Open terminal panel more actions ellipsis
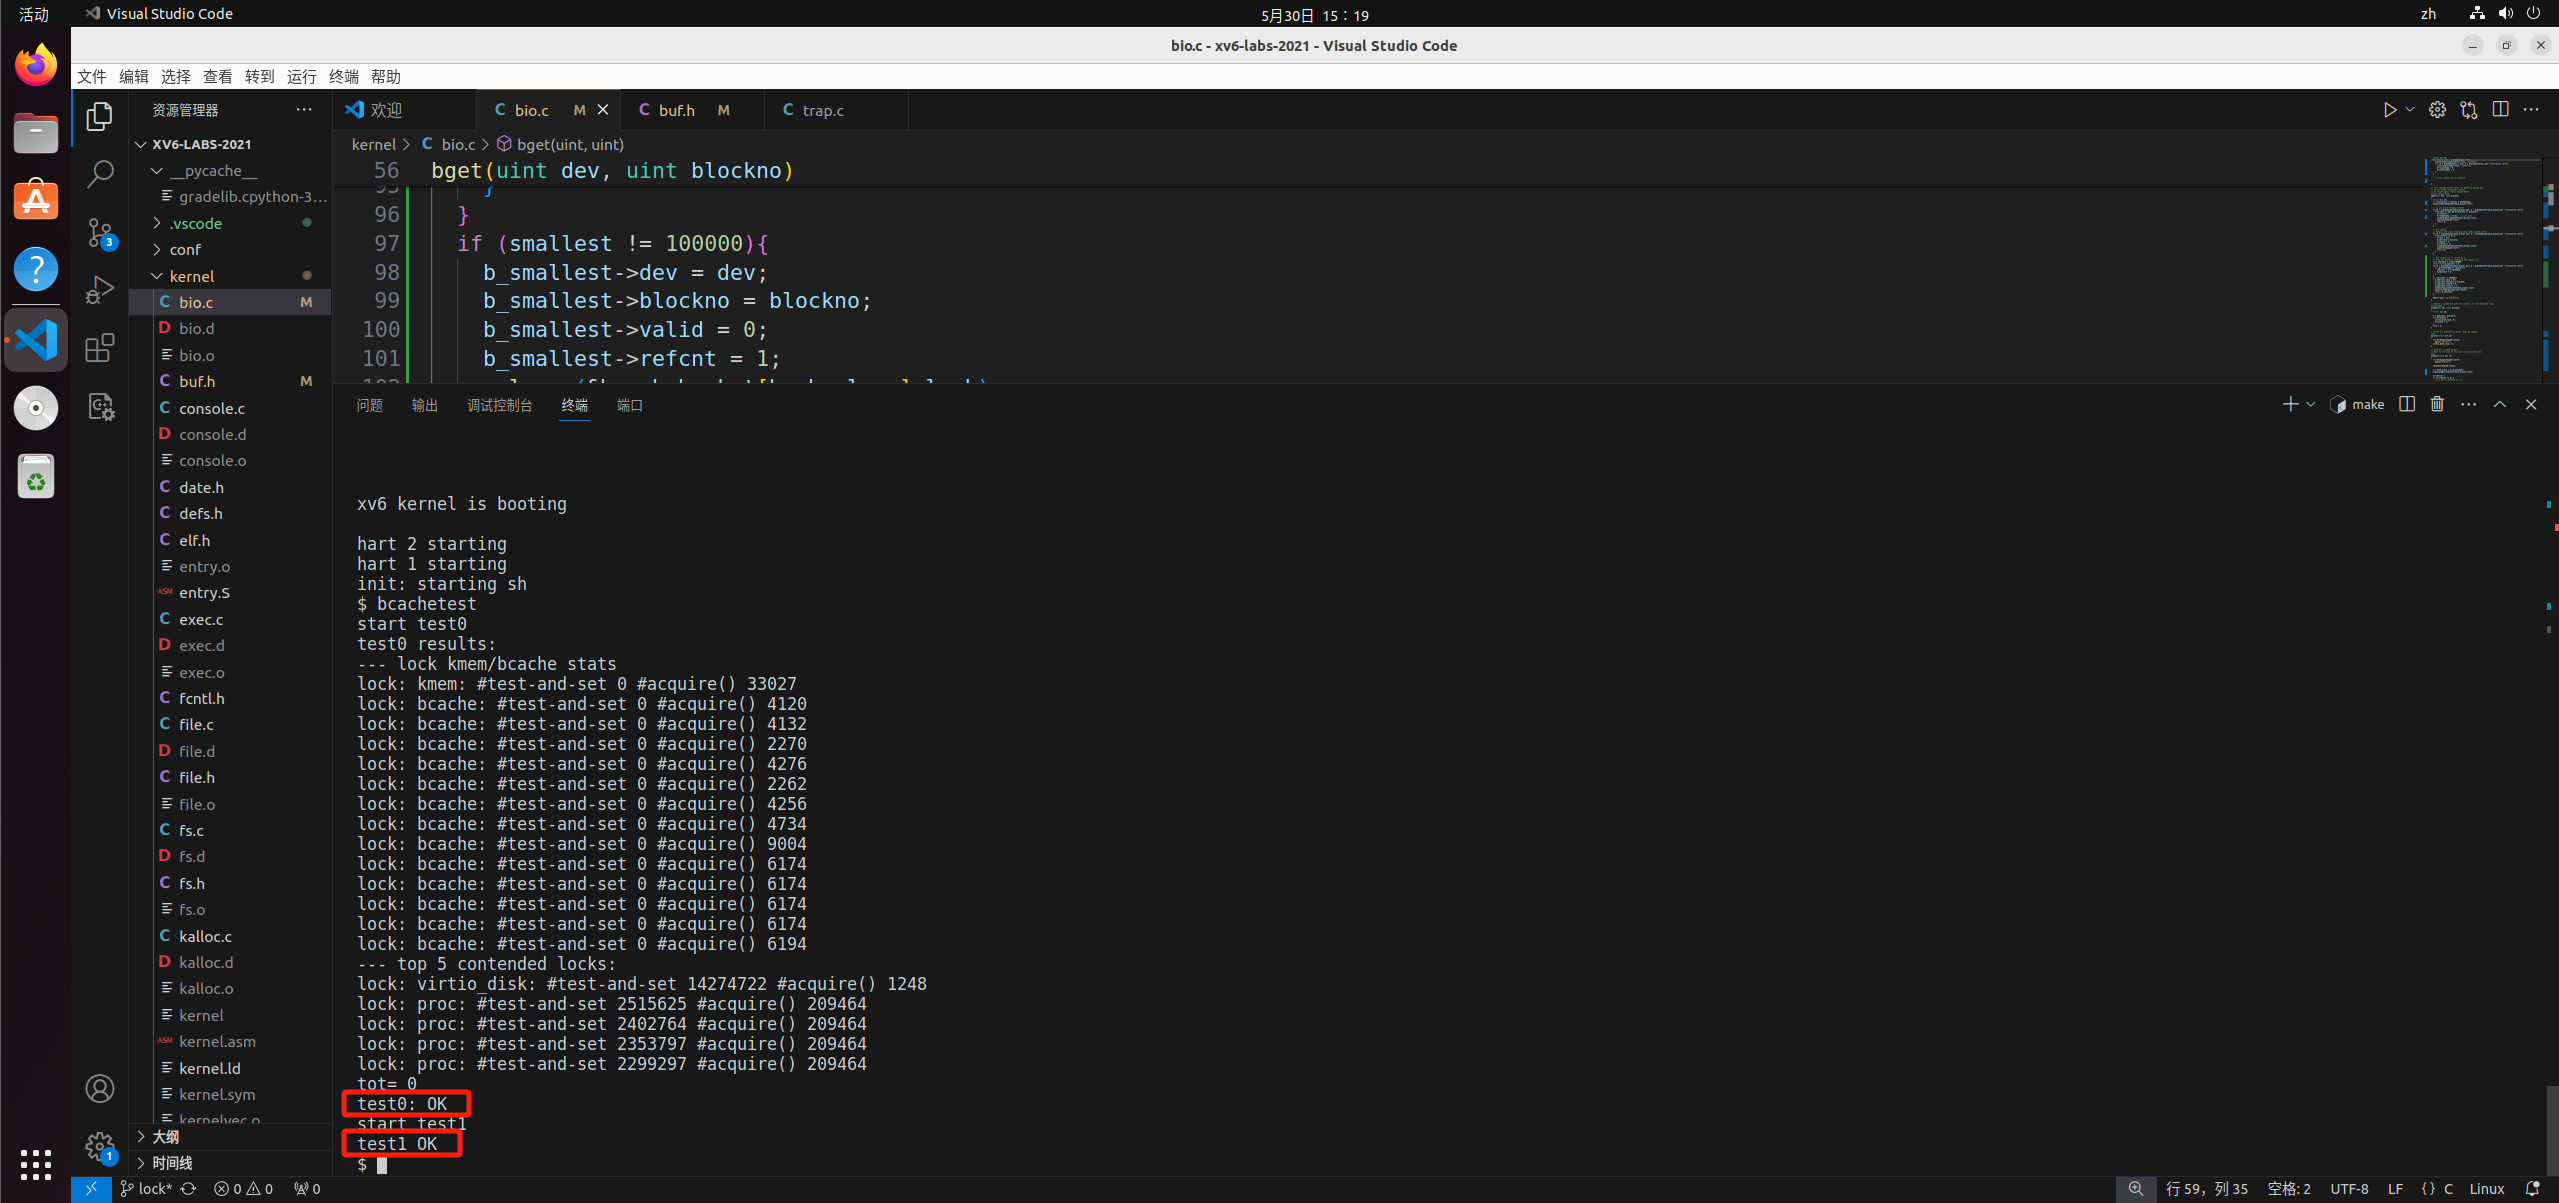Viewport: 2559px width, 1203px height. tap(2468, 404)
